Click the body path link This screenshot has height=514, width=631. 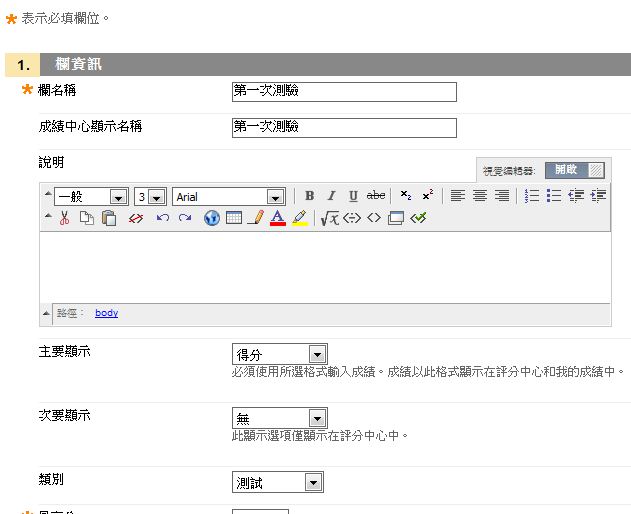[106, 313]
